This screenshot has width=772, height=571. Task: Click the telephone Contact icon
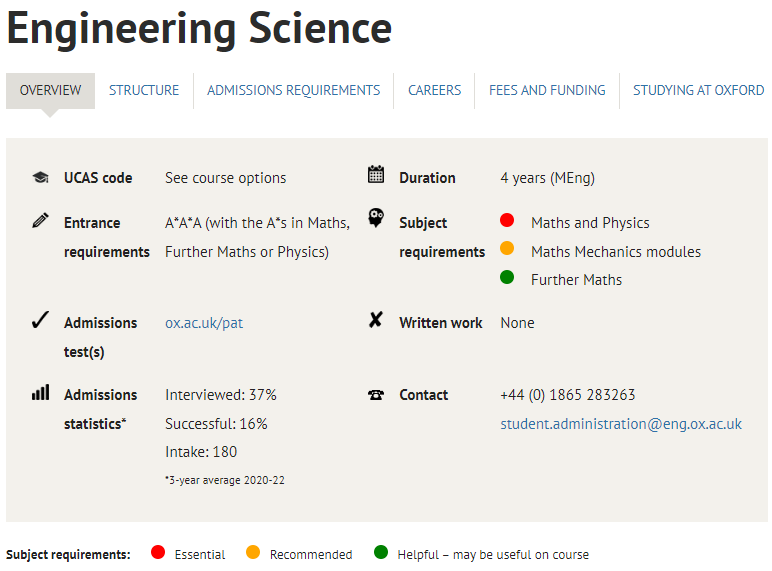[x=376, y=395]
